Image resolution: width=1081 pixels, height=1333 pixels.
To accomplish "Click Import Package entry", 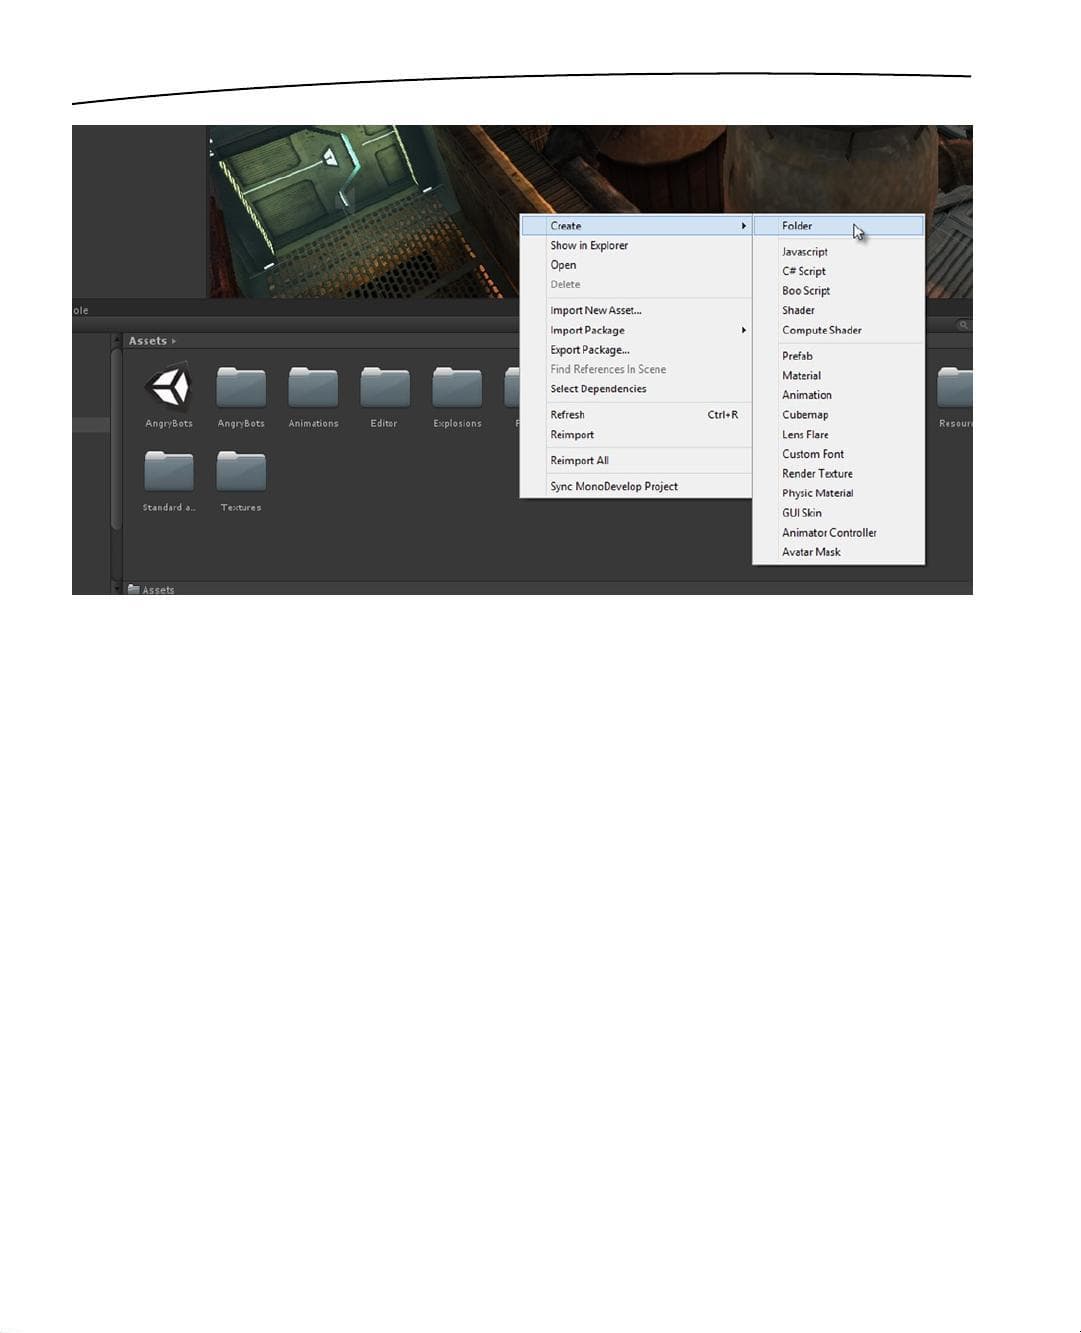I will pyautogui.click(x=636, y=330).
